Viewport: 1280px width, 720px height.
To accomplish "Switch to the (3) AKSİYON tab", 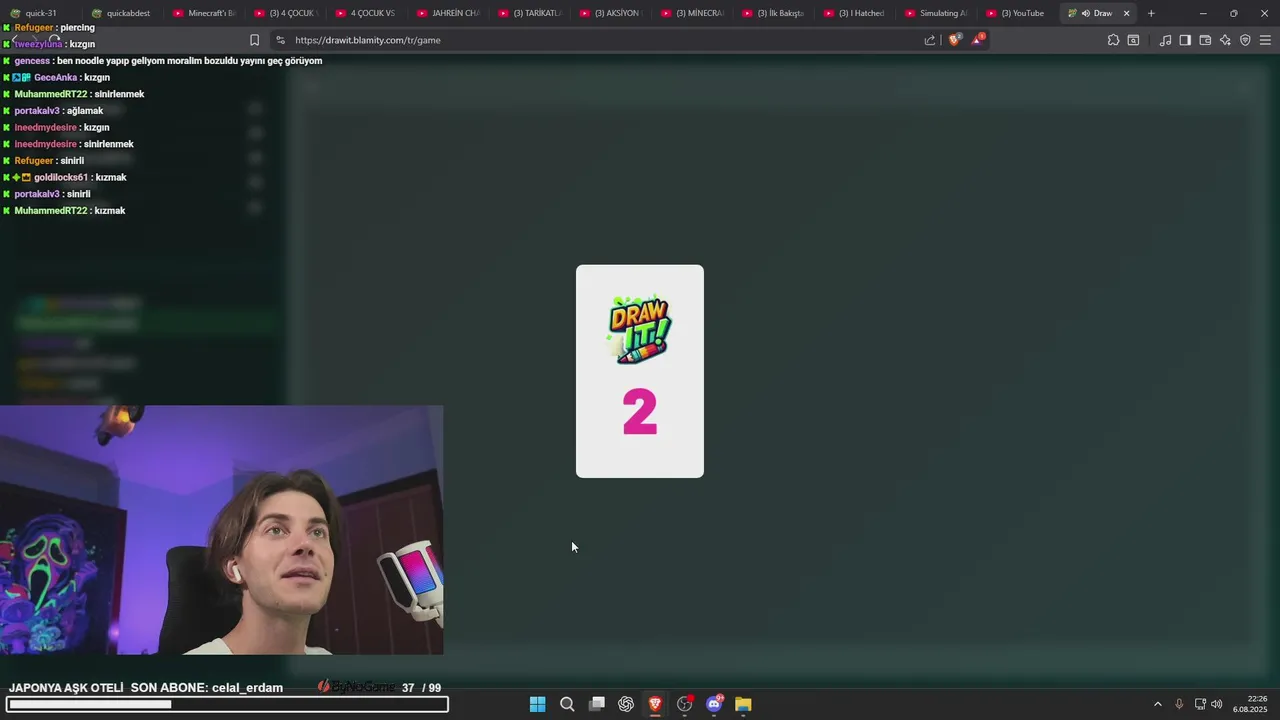I will click(609, 13).
